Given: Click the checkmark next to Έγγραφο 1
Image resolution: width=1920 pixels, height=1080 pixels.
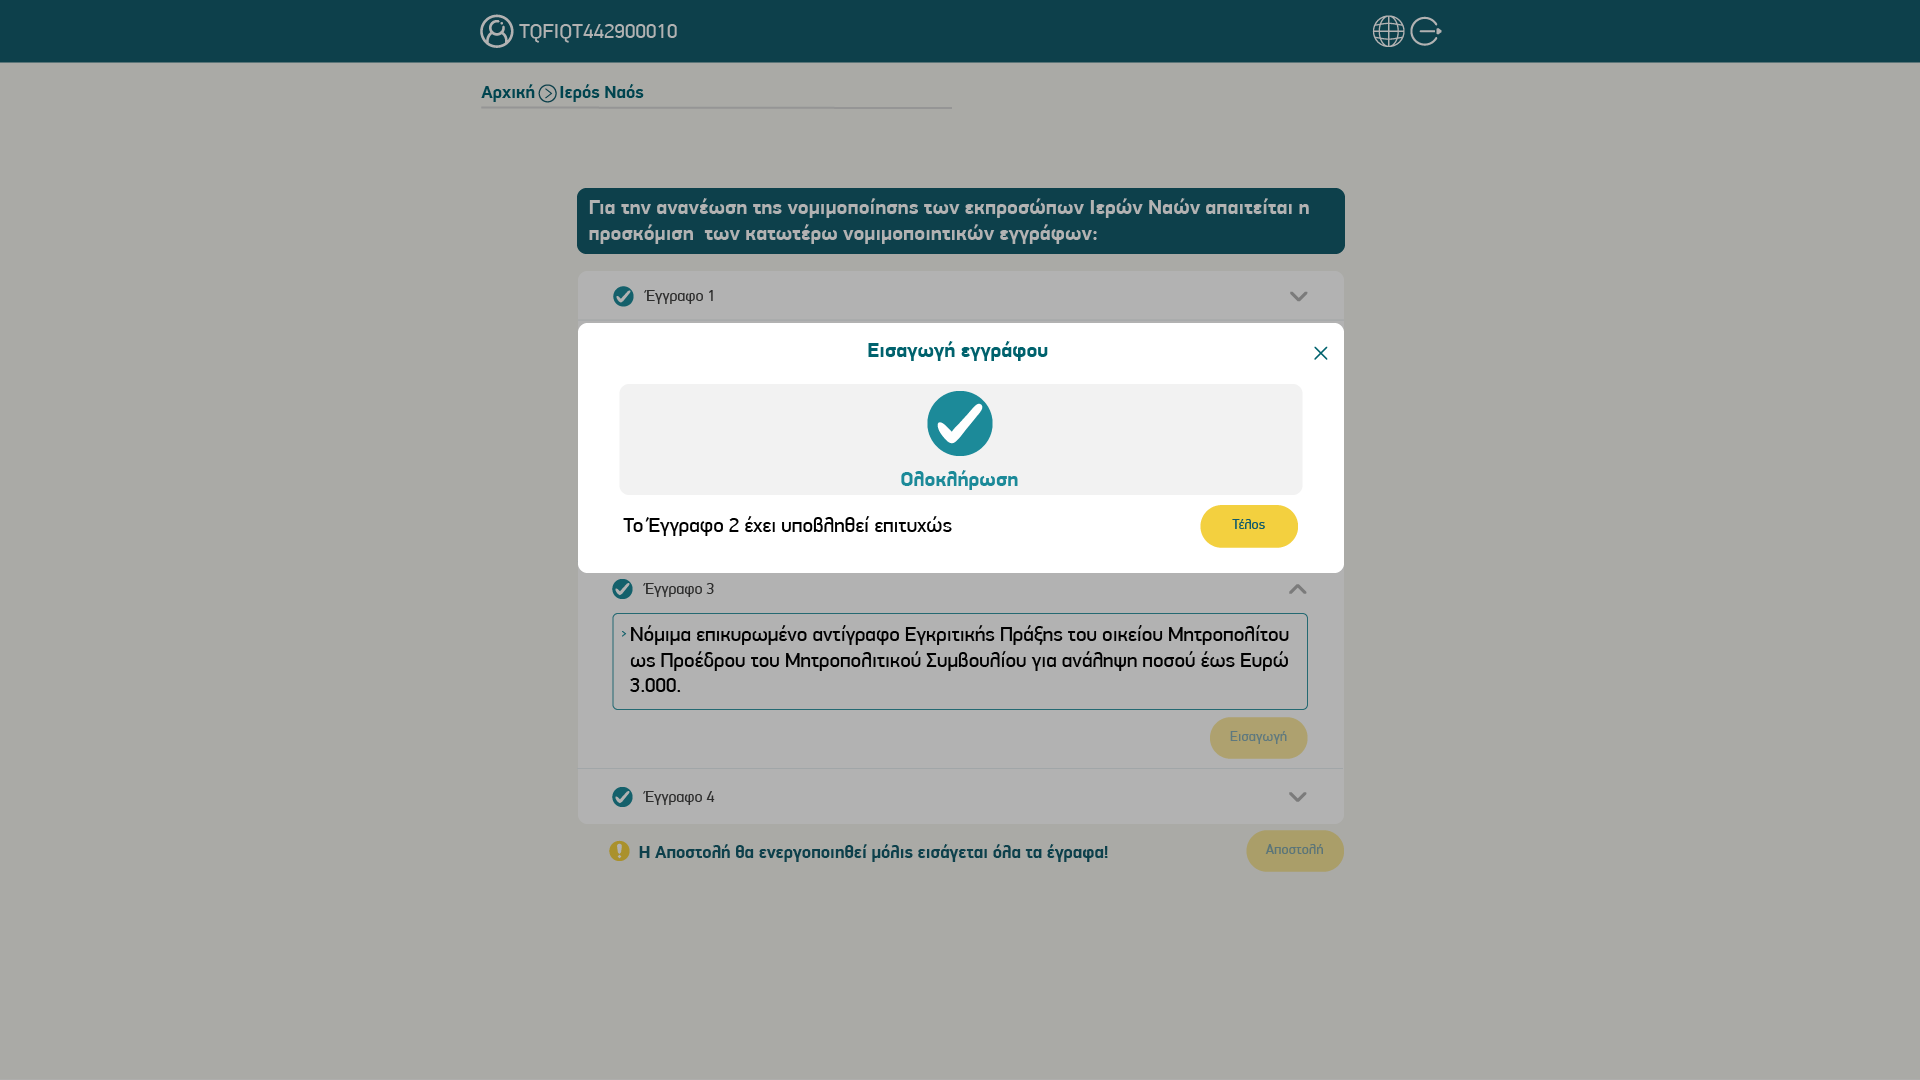Looking at the screenshot, I should click(623, 296).
